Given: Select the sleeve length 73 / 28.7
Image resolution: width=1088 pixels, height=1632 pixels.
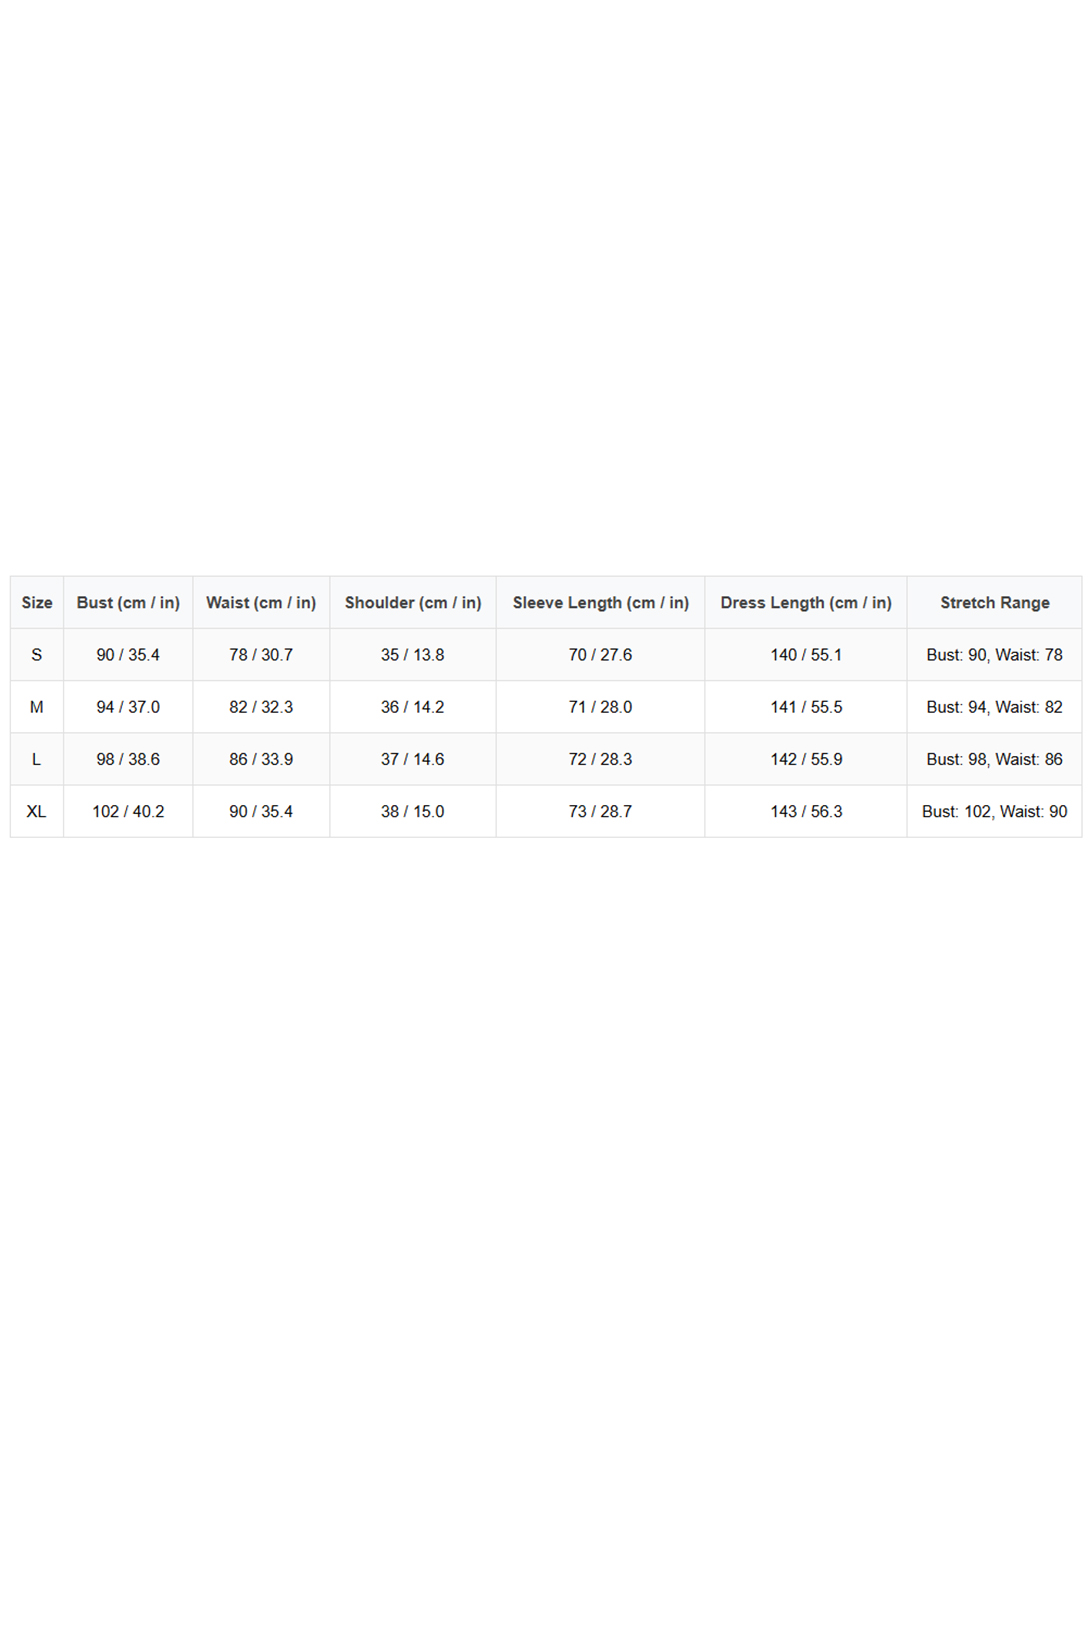Looking at the screenshot, I should pos(600,811).
